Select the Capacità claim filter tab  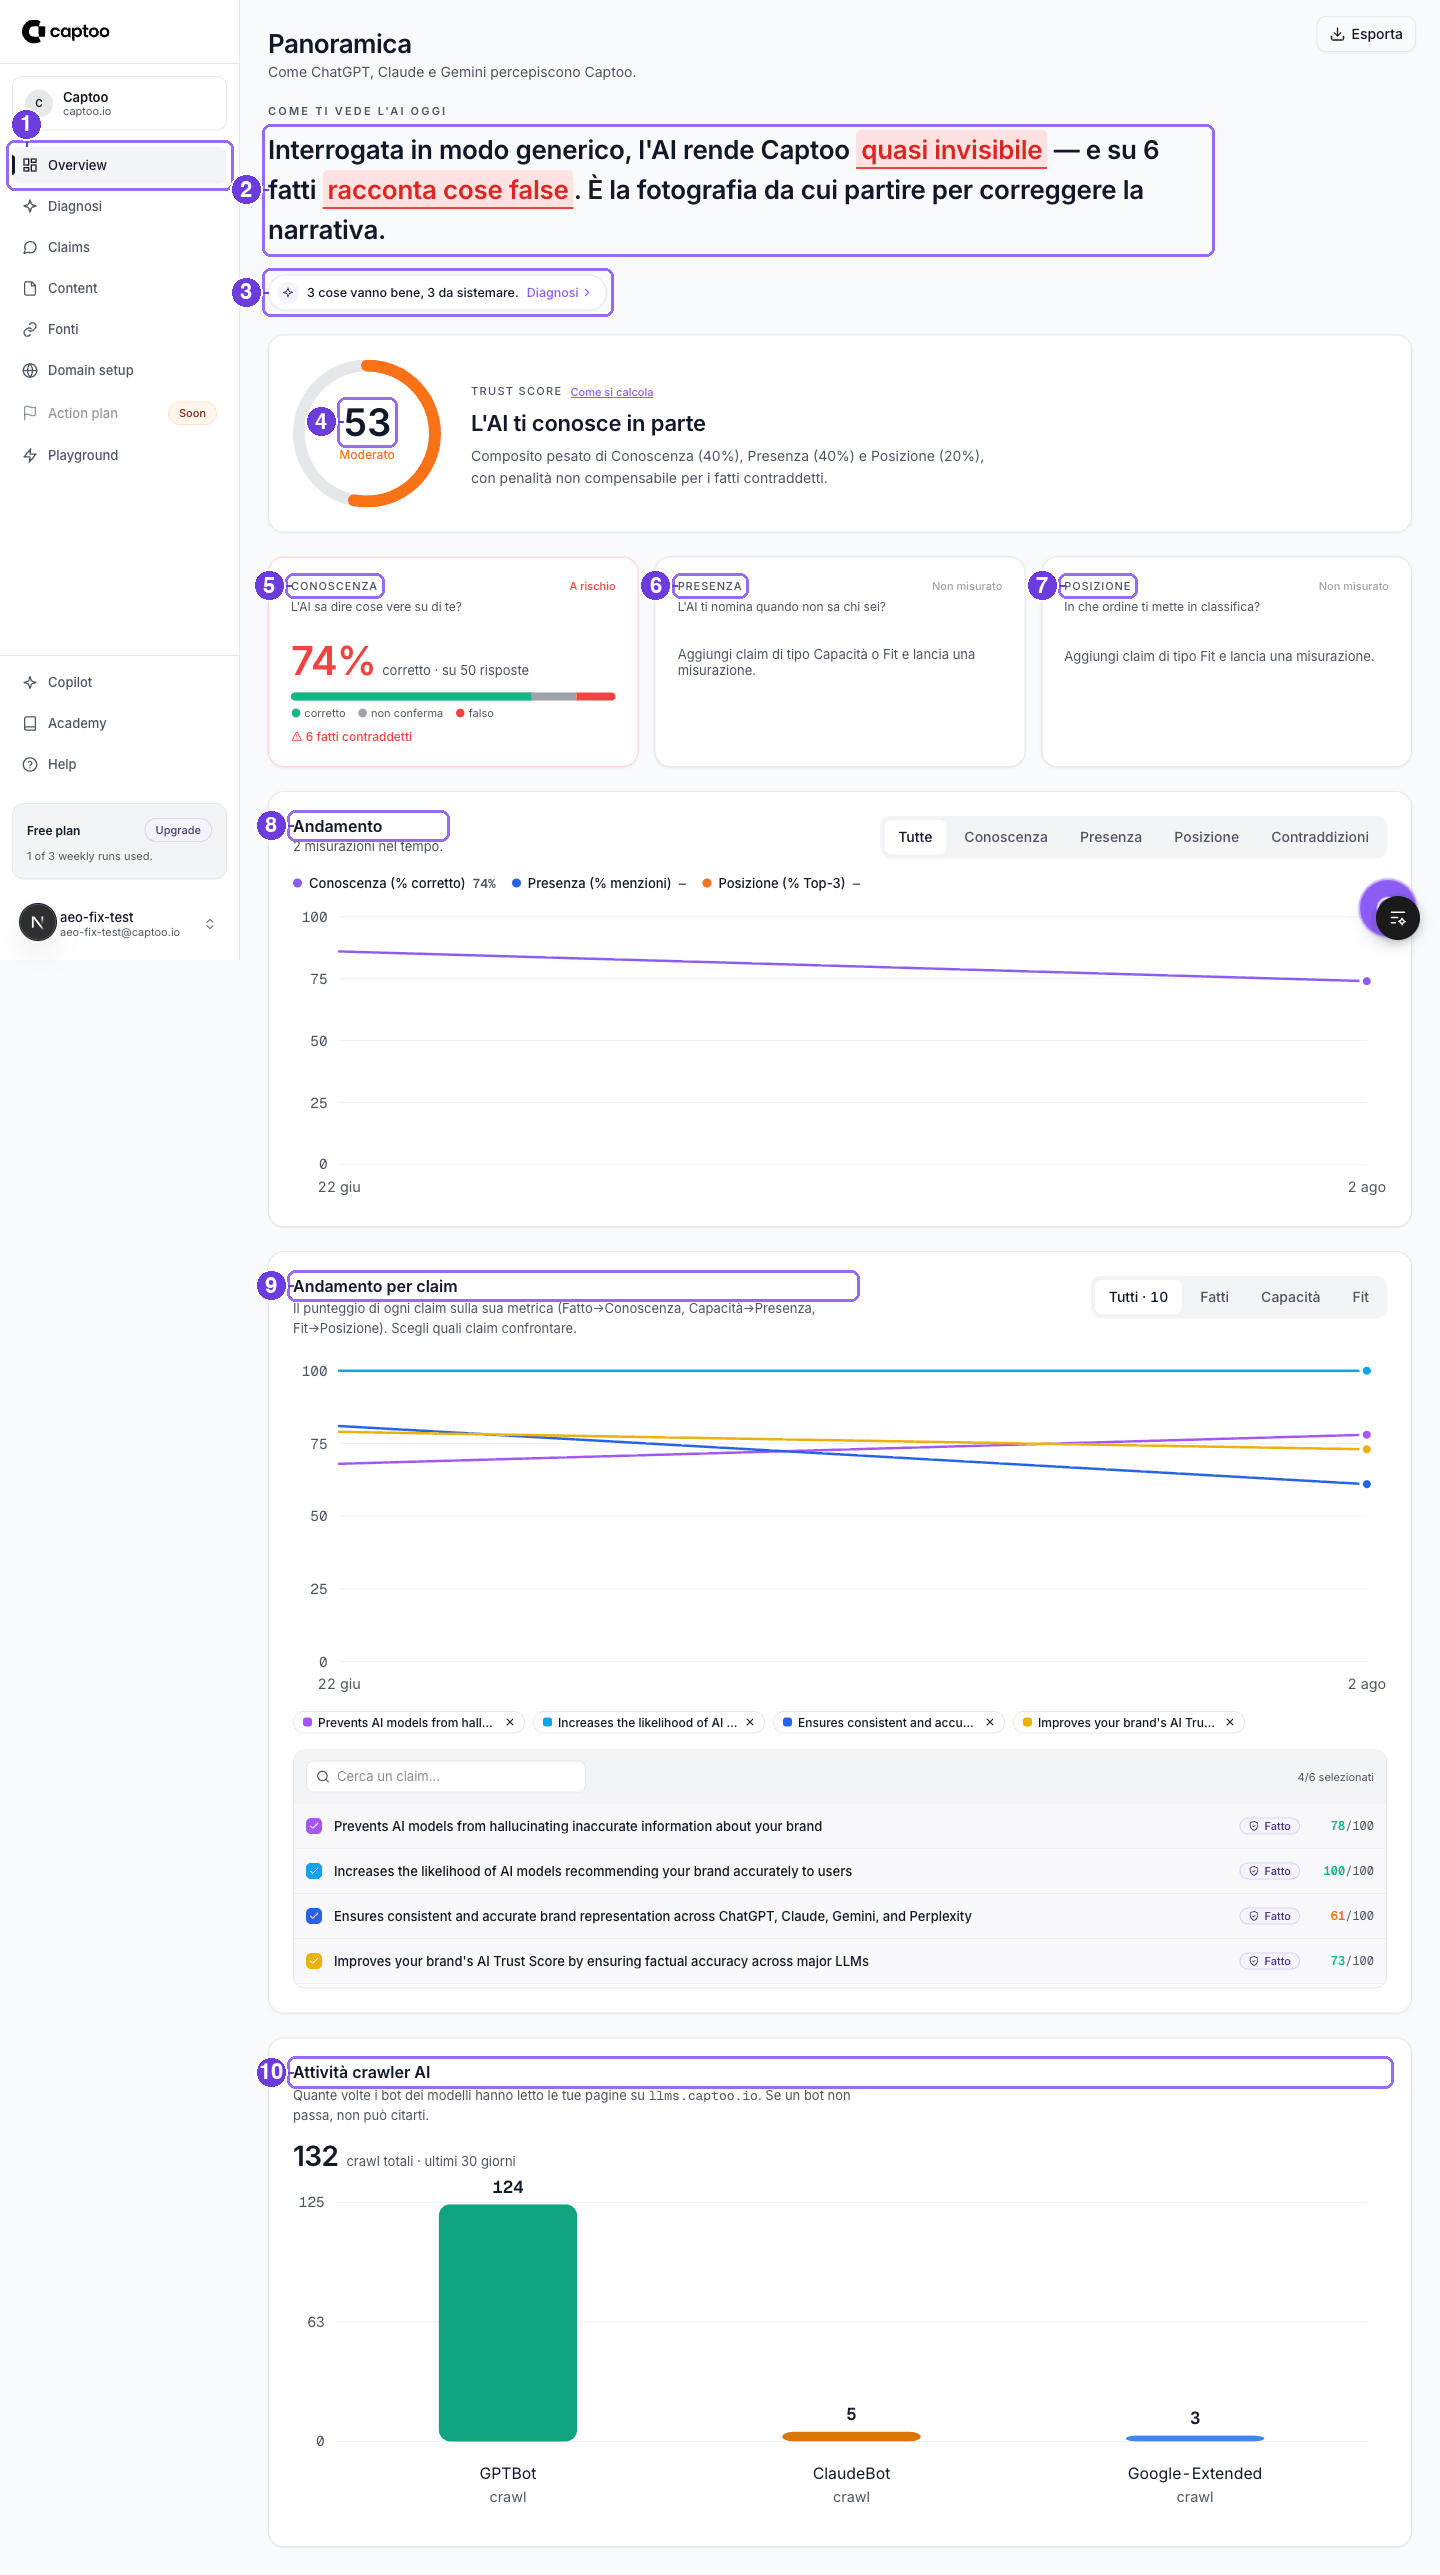pyautogui.click(x=1290, y=1297)
